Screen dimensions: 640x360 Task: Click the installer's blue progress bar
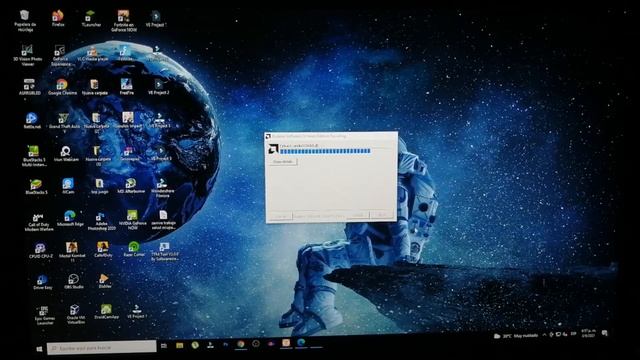(325, 151)
